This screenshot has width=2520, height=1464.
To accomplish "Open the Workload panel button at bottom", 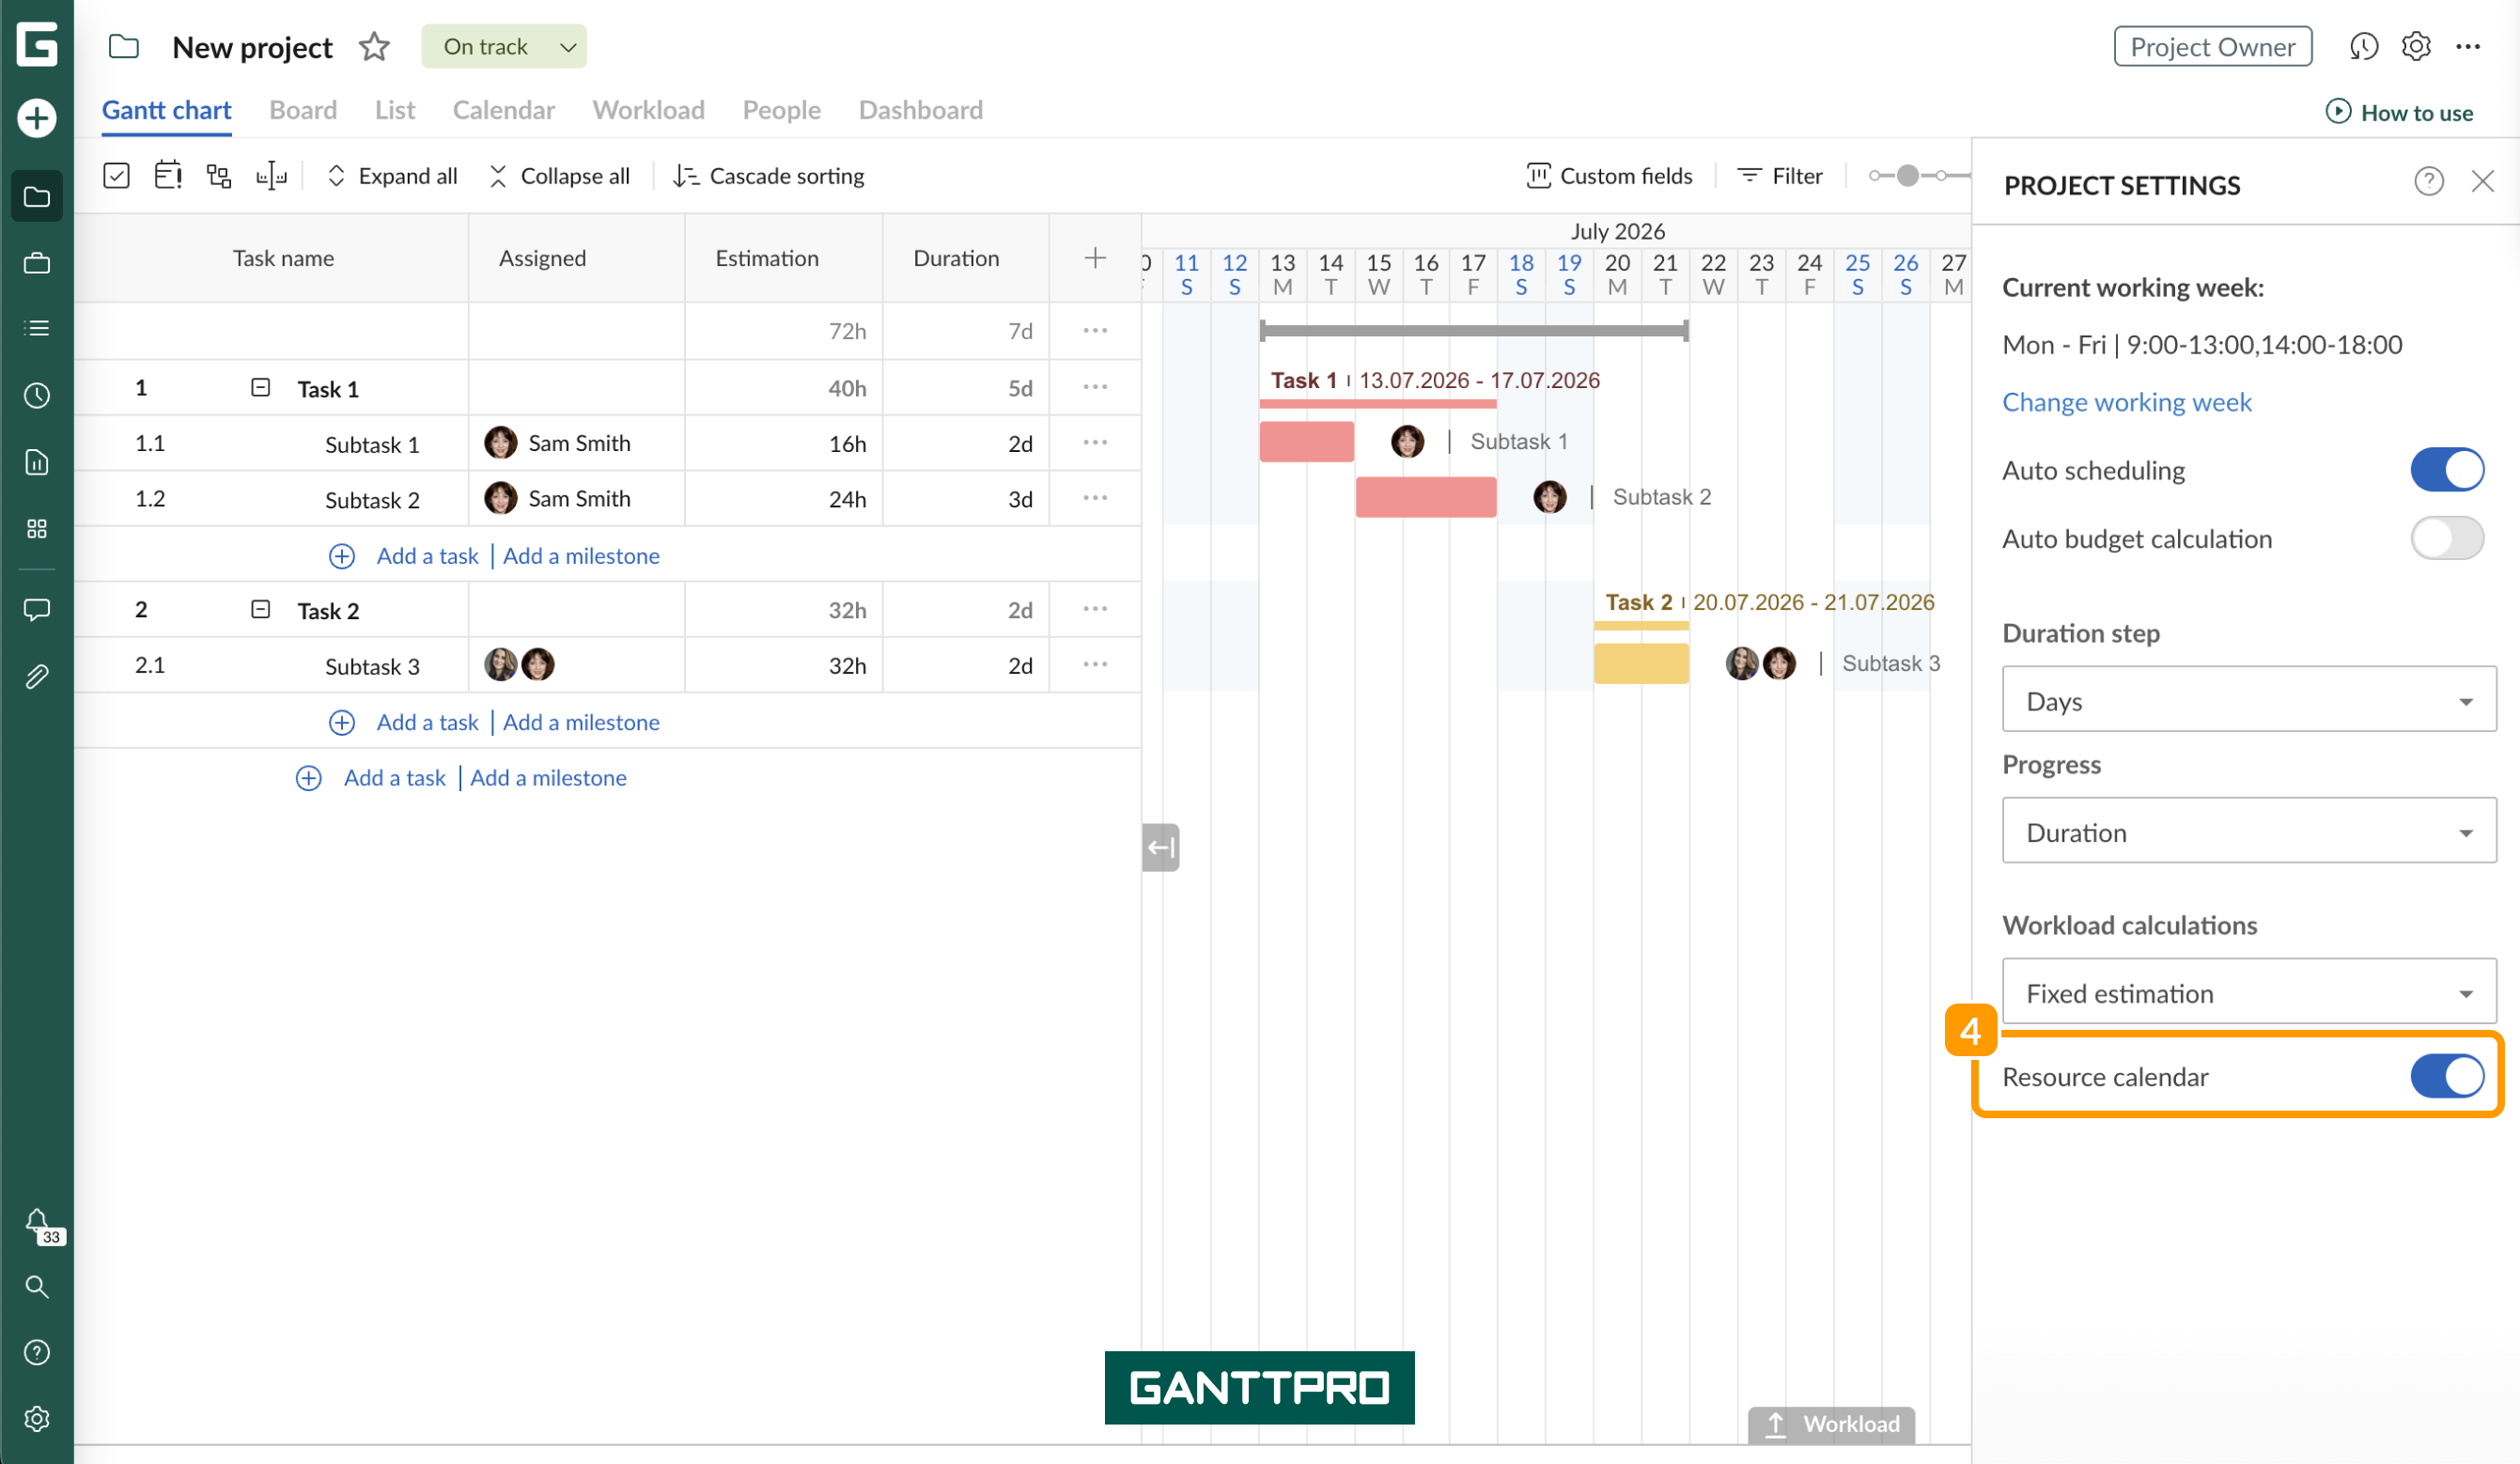I will (x=1831, y=1424).
